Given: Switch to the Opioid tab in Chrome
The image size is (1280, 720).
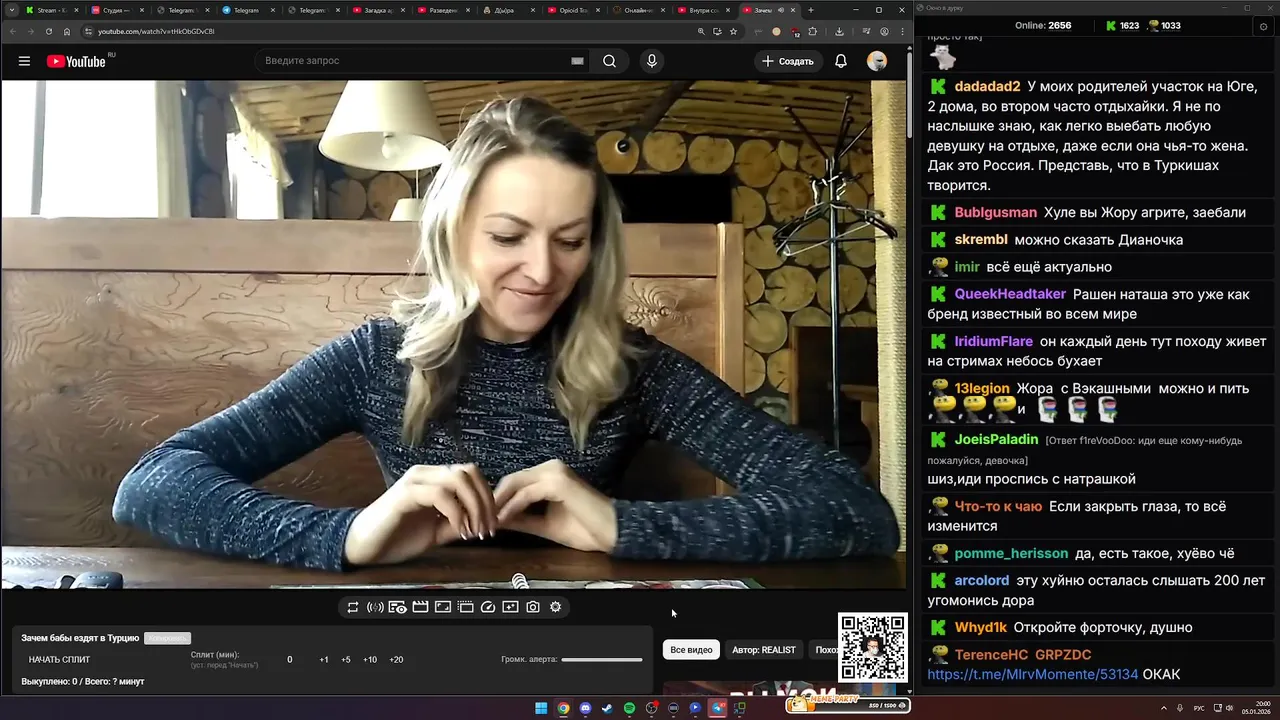Looking at the screenshot, I should point(574,10).
